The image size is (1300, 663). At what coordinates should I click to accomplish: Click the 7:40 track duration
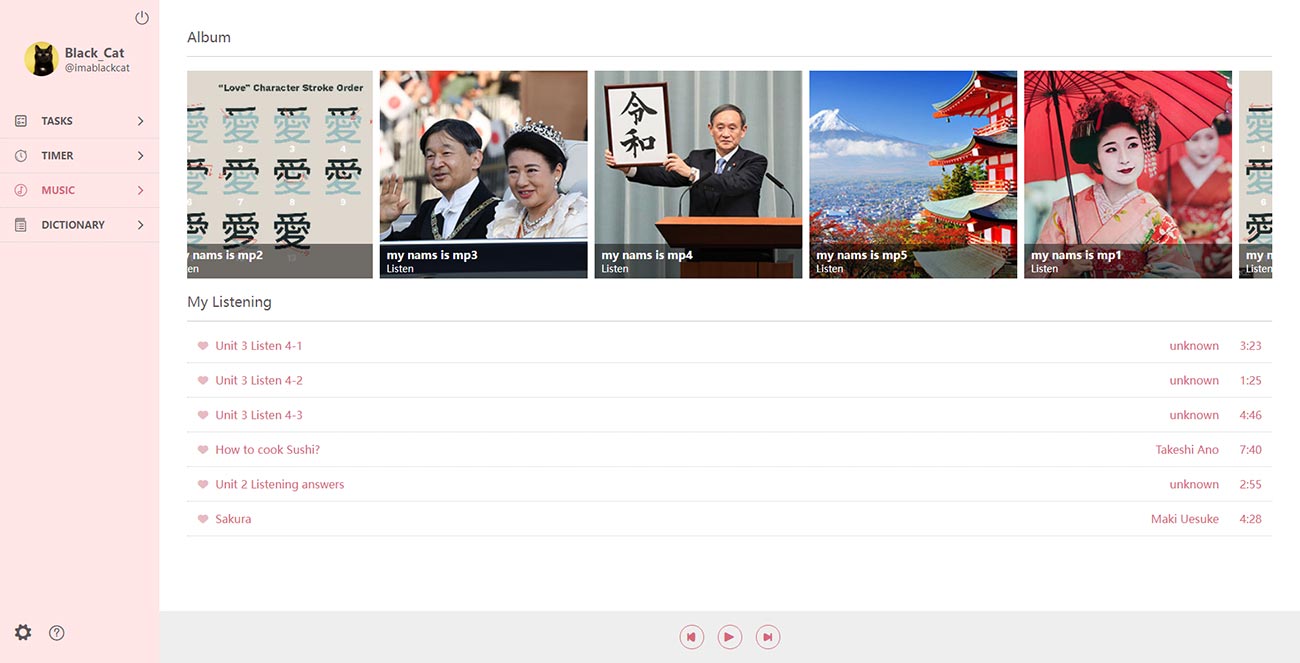(x=1250, y=450)
